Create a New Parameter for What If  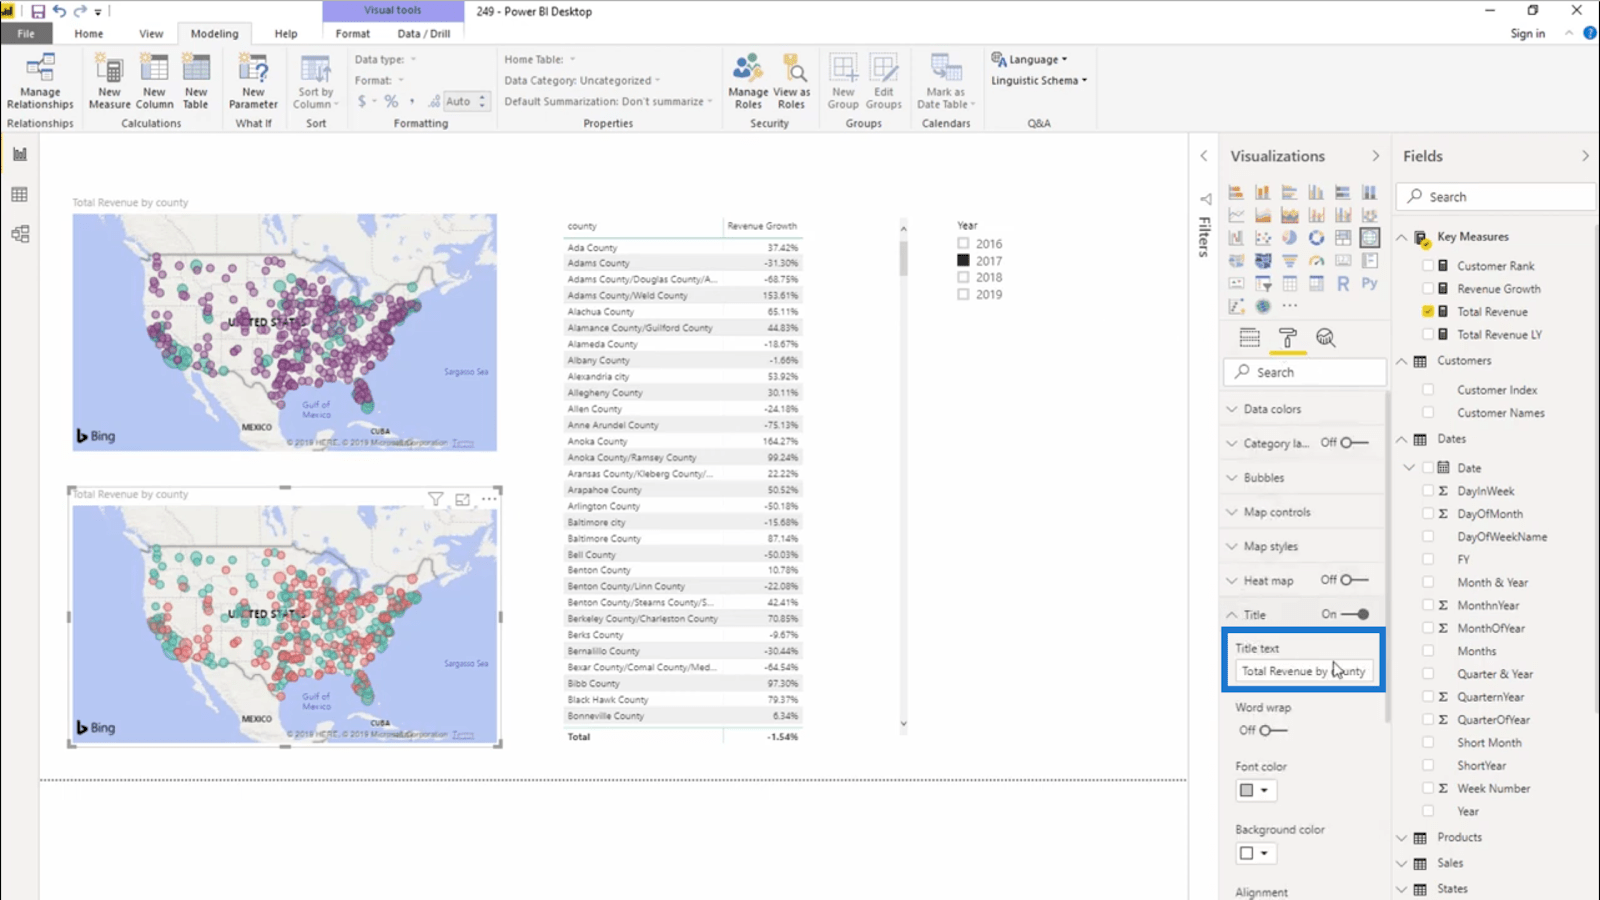click(253, 81)
